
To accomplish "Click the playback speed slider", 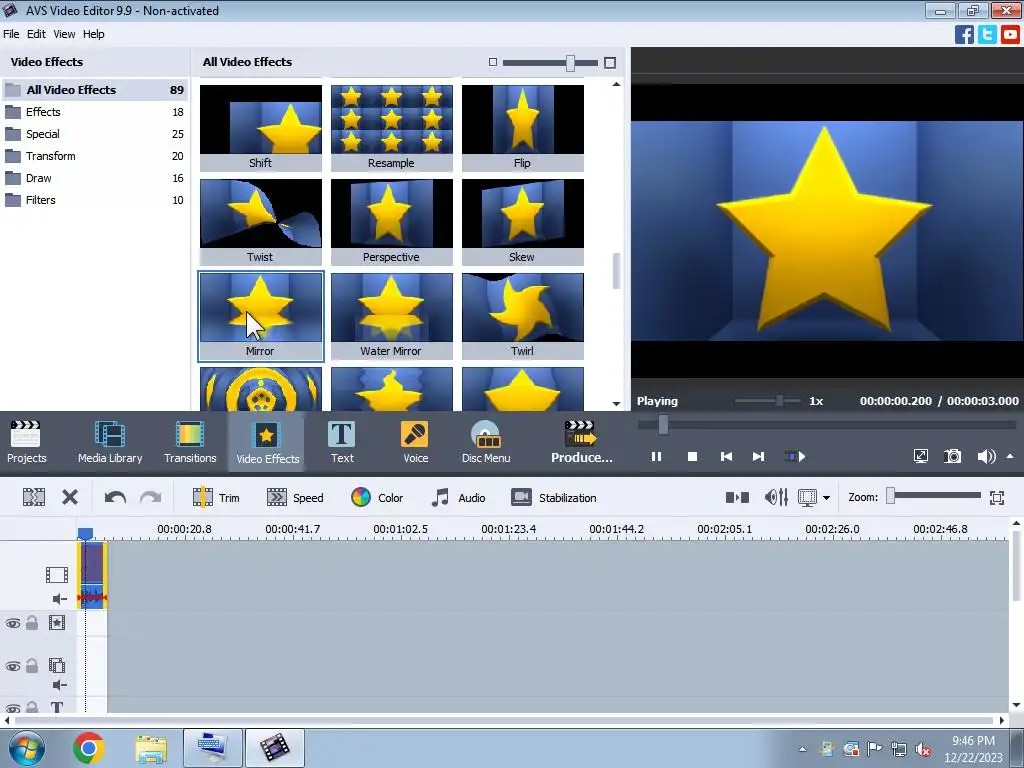I will tap(767, 401).
